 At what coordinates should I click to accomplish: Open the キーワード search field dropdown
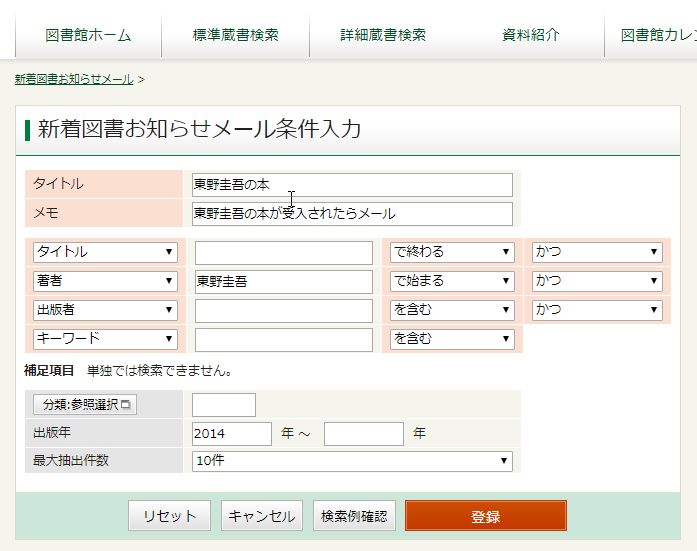point(105,339)
